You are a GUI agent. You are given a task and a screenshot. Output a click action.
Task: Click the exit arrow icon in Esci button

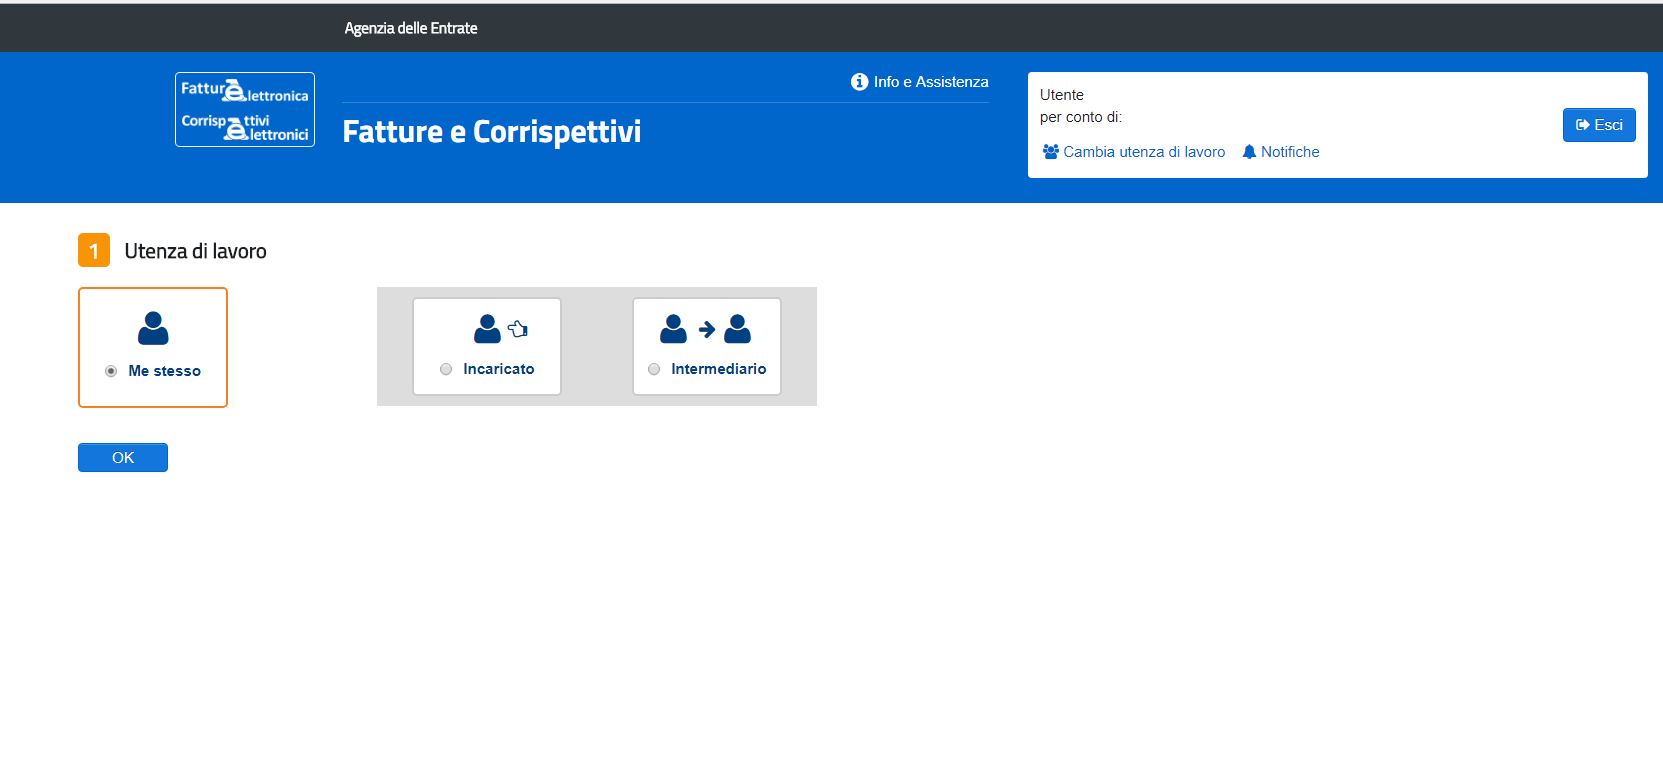[x=1582, y=125]
